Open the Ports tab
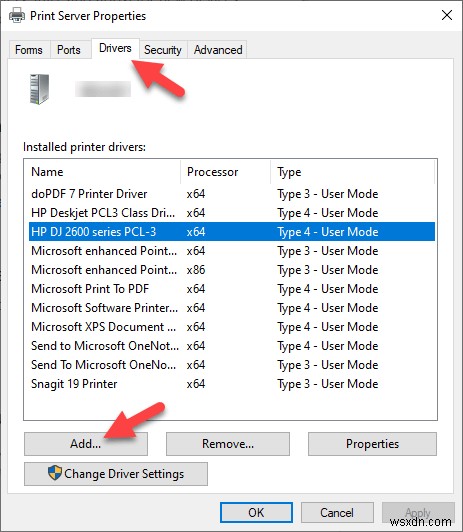This screenshot has width=463, height=532. (x=69, y=50)
